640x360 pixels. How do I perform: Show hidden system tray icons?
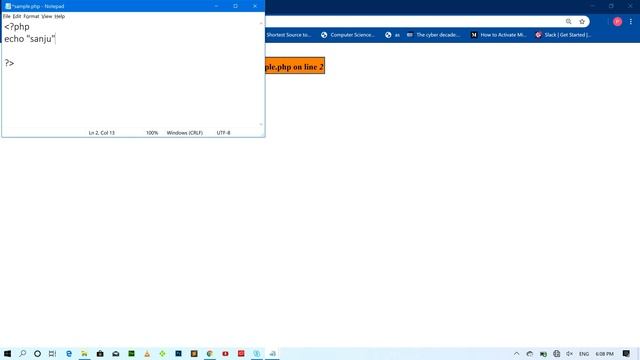(x=516, y=353)
